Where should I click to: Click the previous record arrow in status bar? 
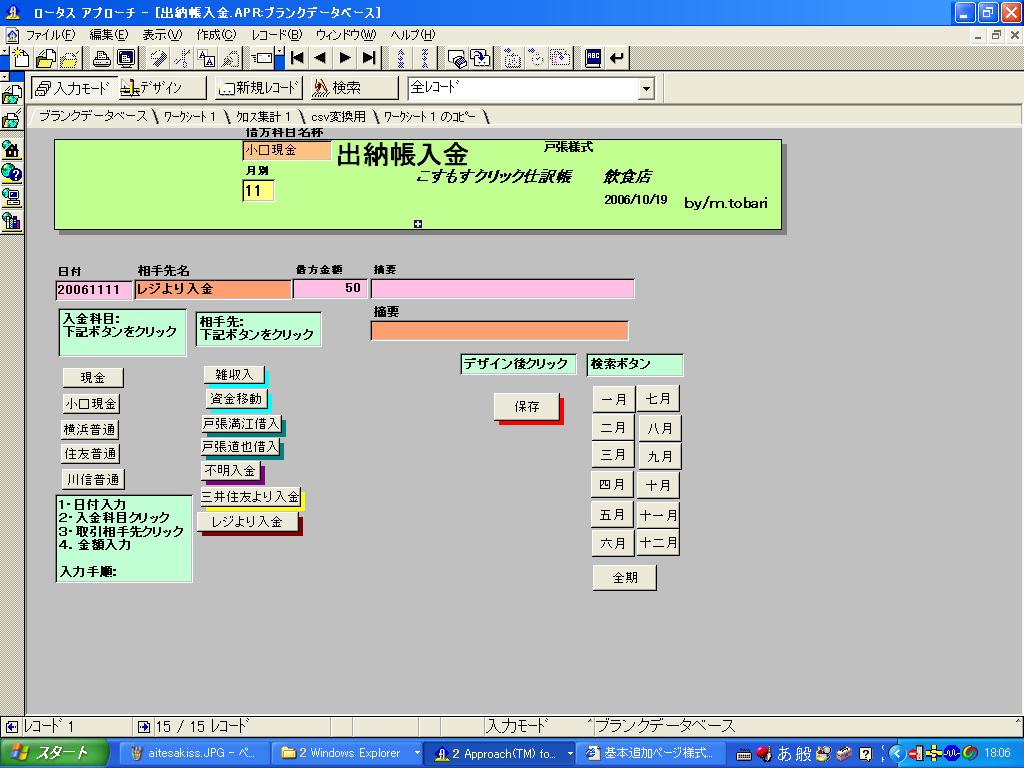click(12, 726)
